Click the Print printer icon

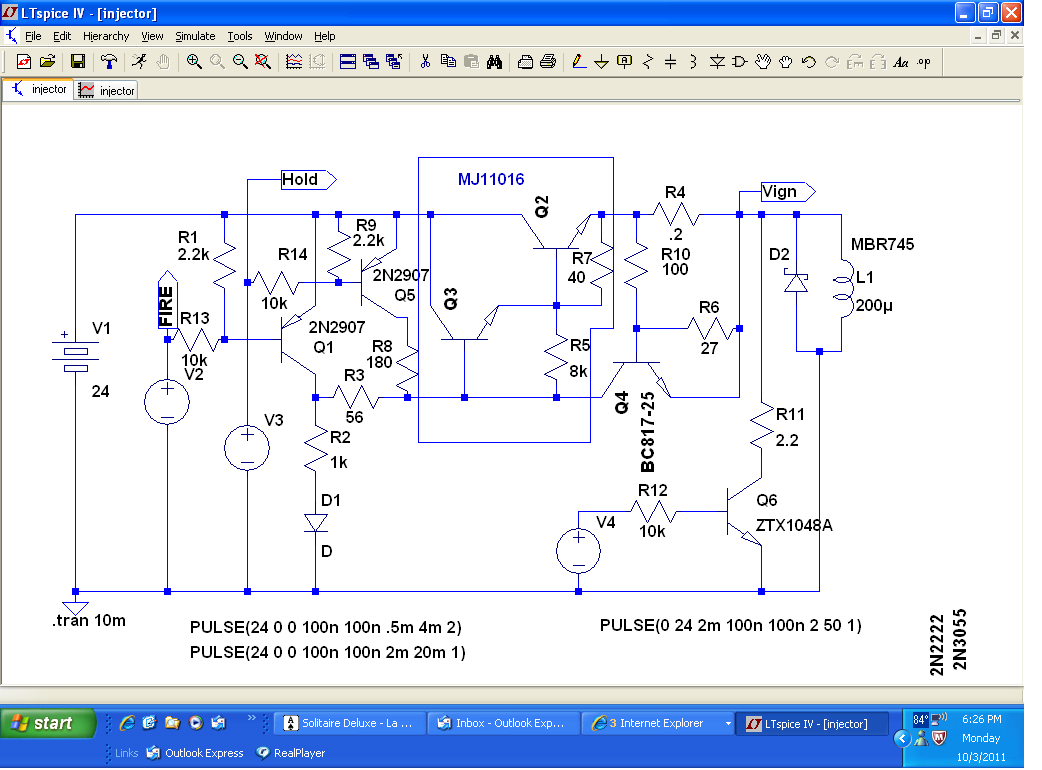coord(548,62)
